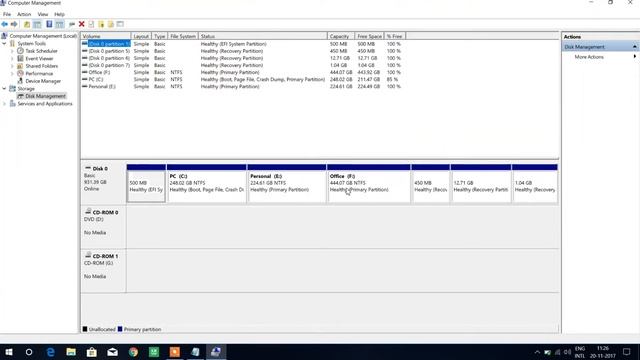Sort by the Capacity column header
This screenshot has height=360, width=640.
click(x=341, y=36)
